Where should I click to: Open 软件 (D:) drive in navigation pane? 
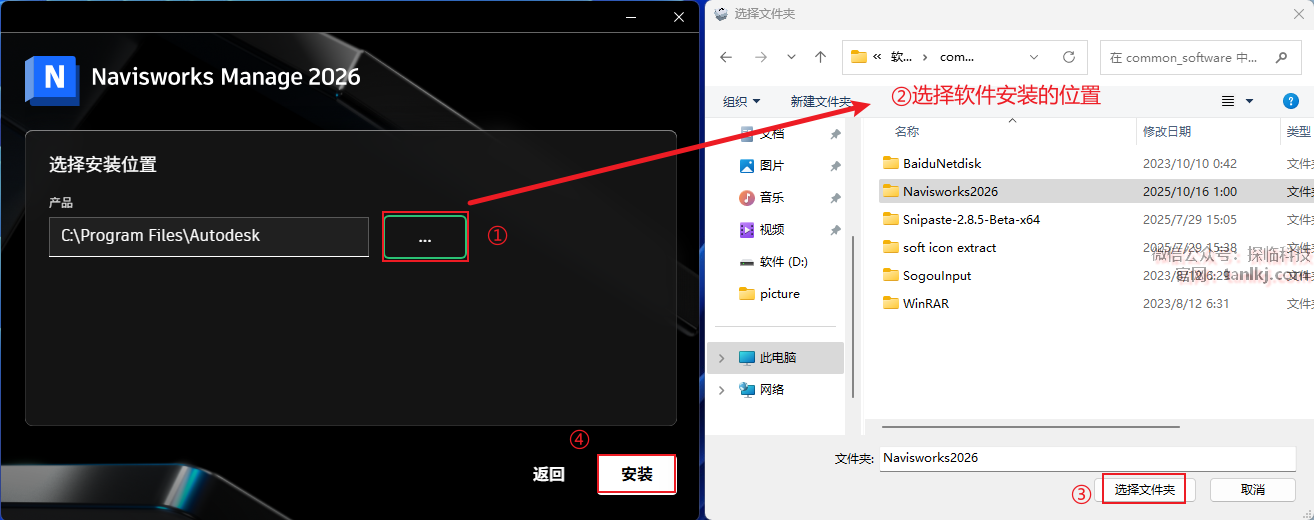[x=784, y=261]
